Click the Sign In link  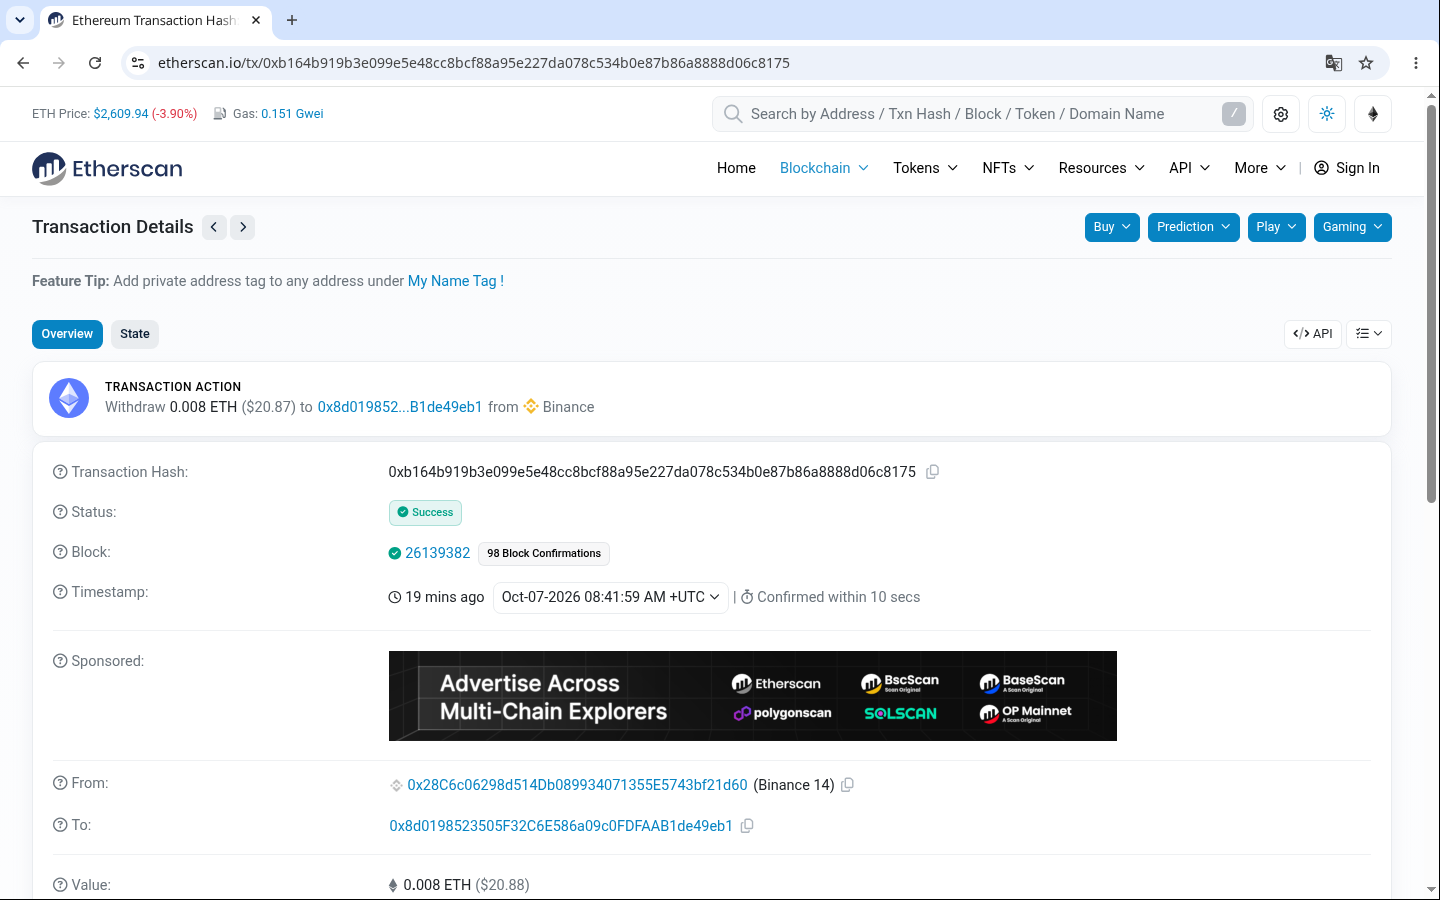[1346, 168]
